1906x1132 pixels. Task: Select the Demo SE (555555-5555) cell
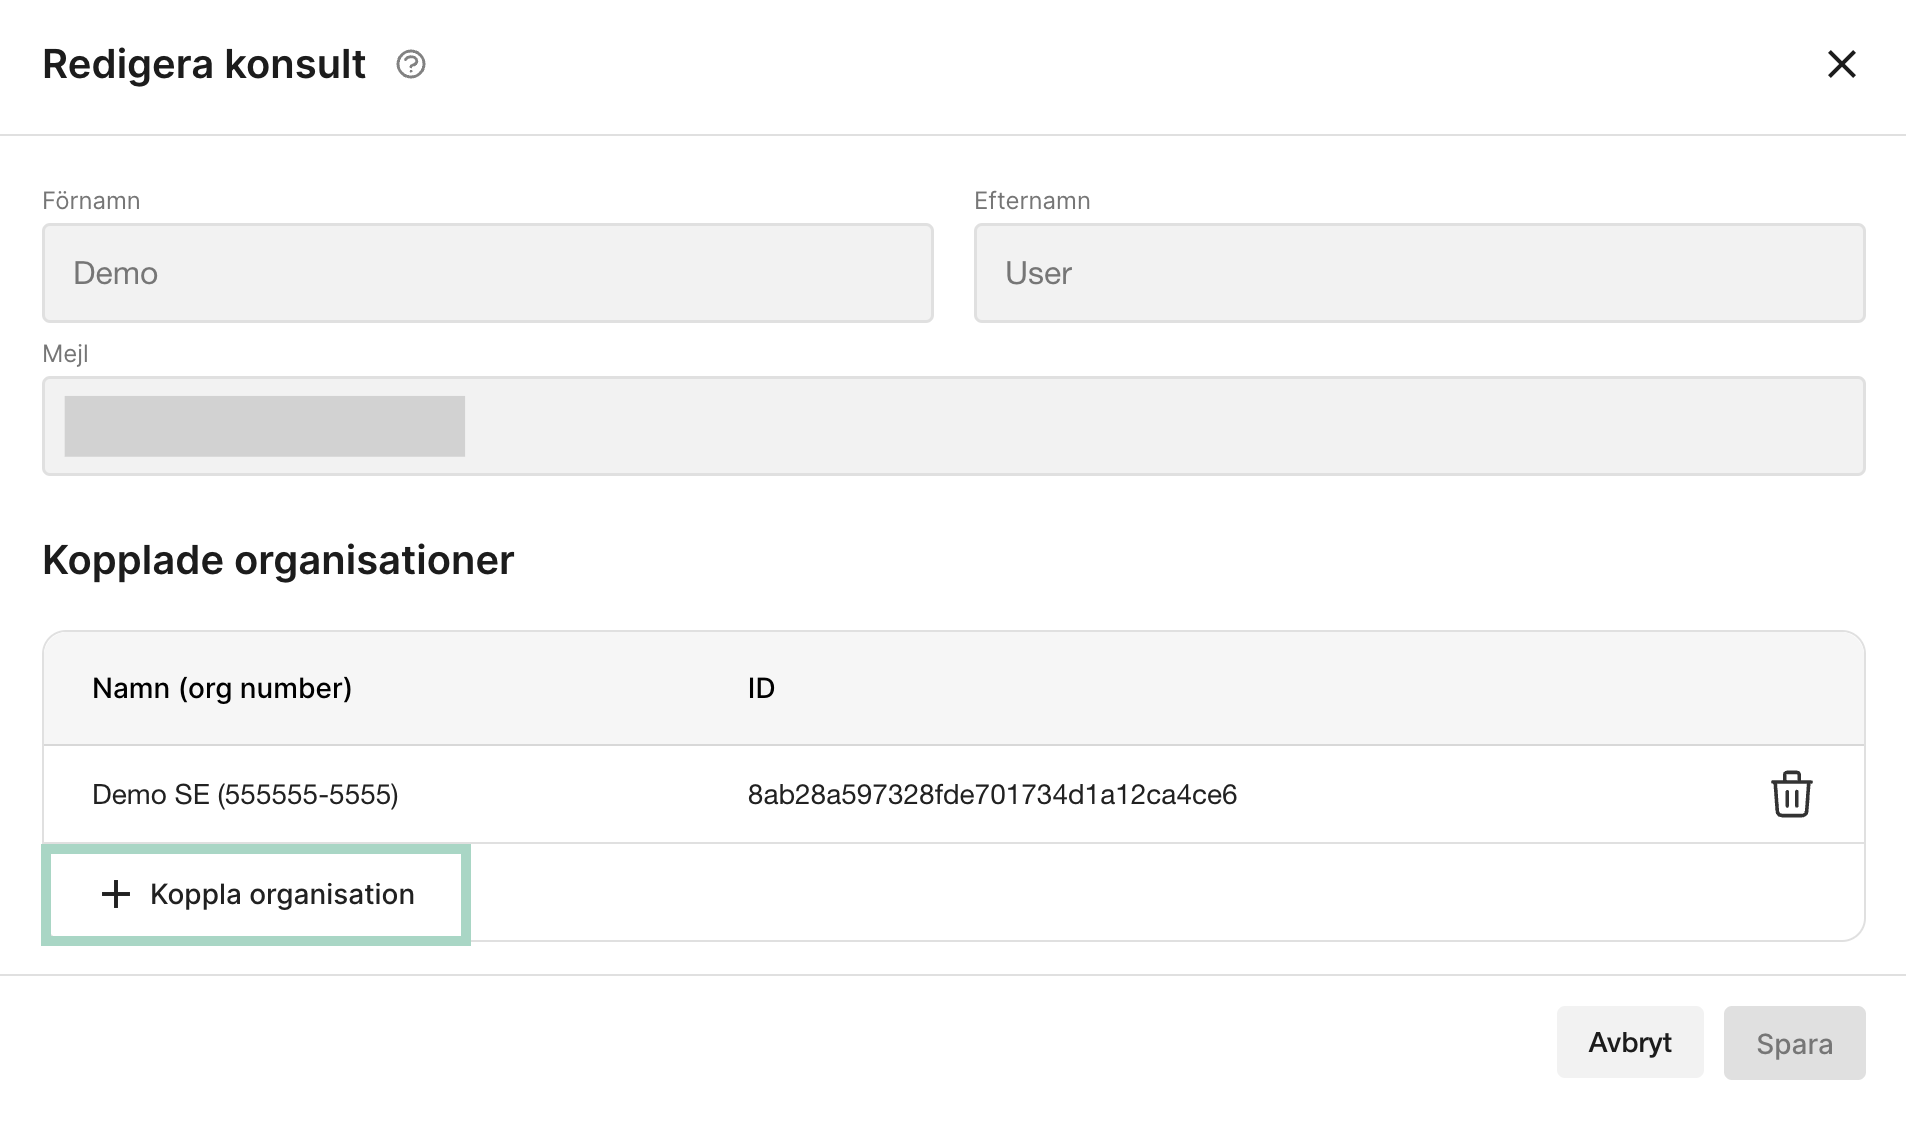(x=245, y=795)
